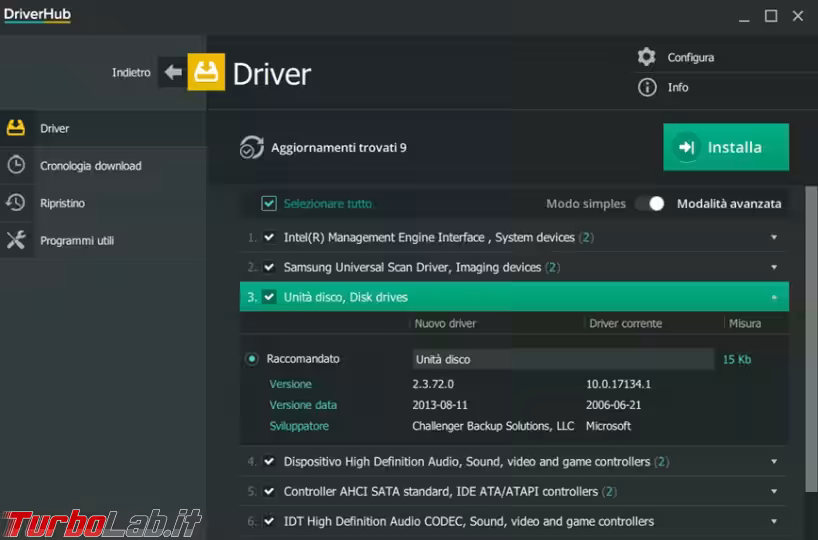This screenshot has width=818, height=540.
Task: Click new driver version 2.3.72.0
Action: pyautogui.click(x=432, y=384)
